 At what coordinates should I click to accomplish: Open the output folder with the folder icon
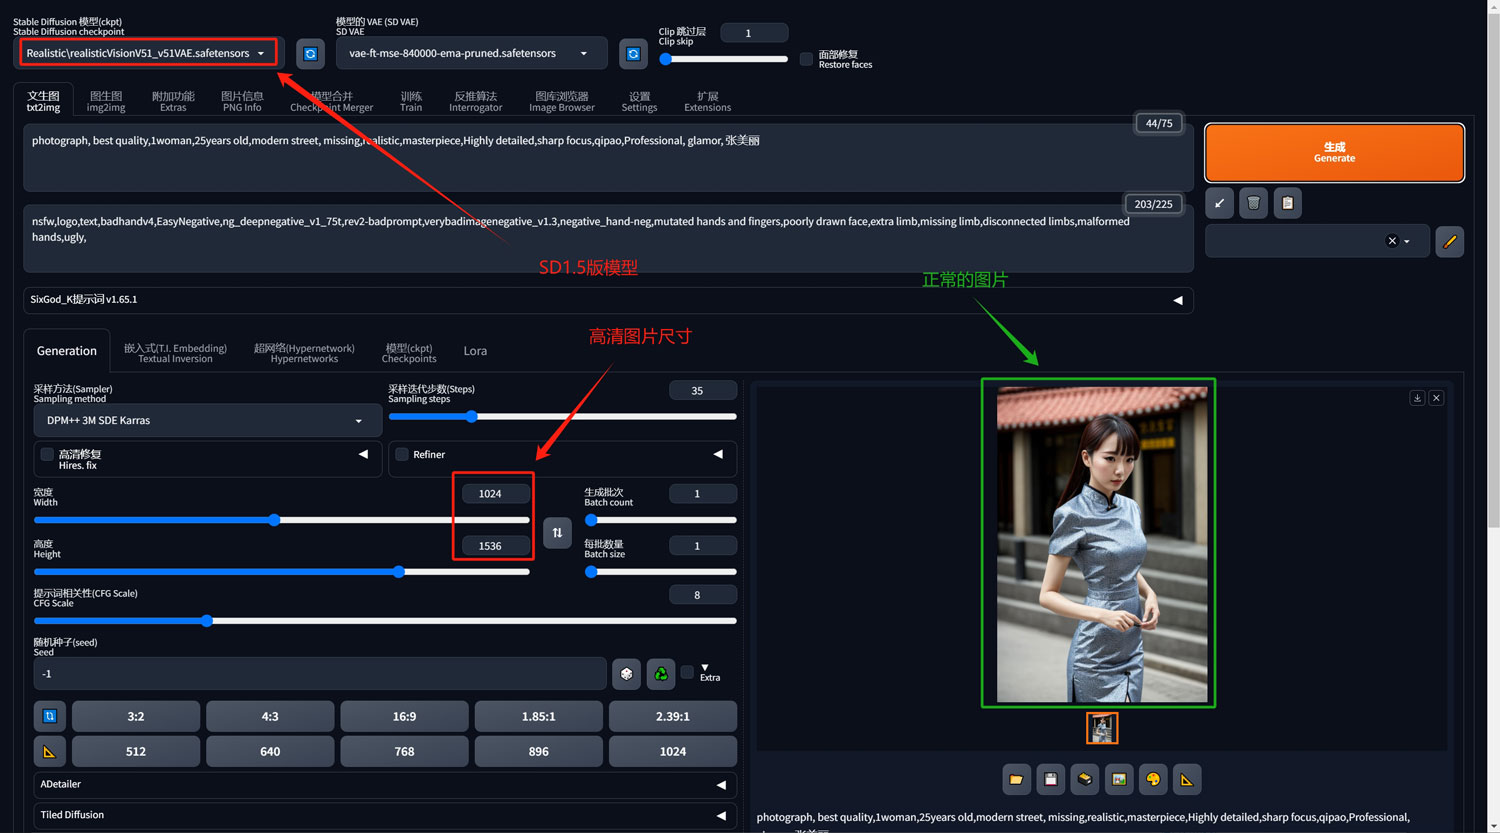point(1016,779)
